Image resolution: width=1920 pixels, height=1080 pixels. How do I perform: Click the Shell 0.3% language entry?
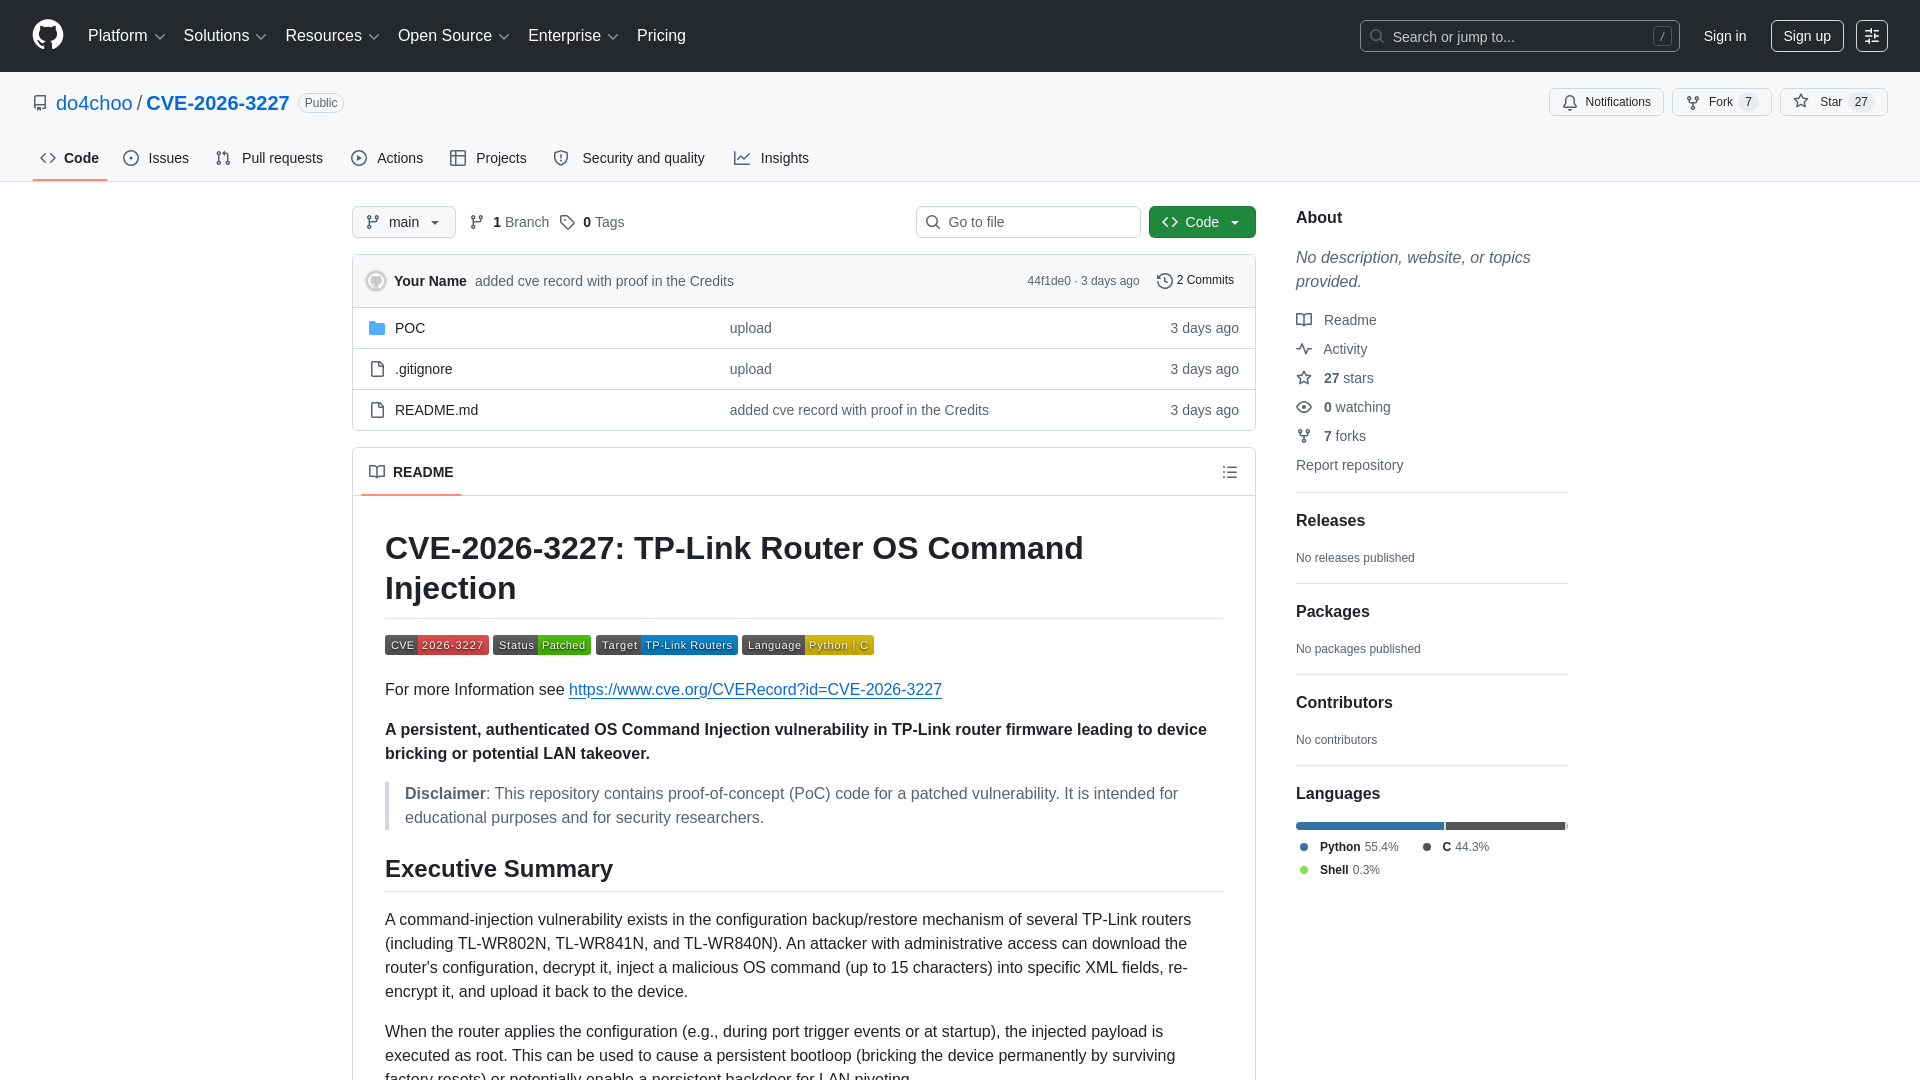pyautogui.click(x=1339, y=870)
